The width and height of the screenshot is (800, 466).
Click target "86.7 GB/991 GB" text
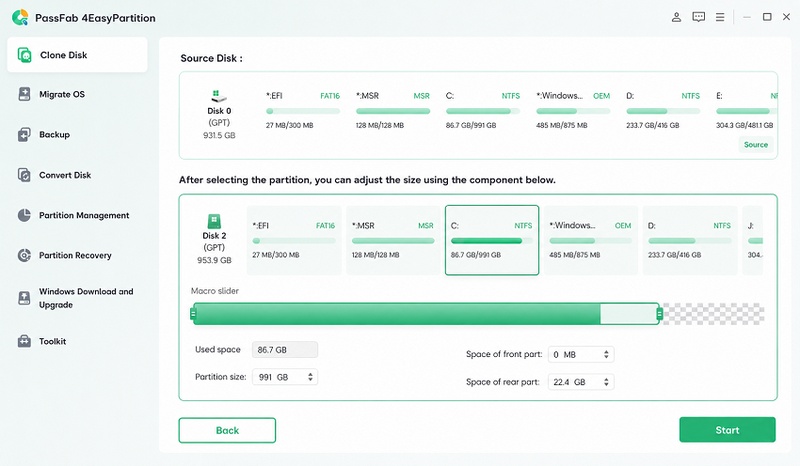pos(476,255)
